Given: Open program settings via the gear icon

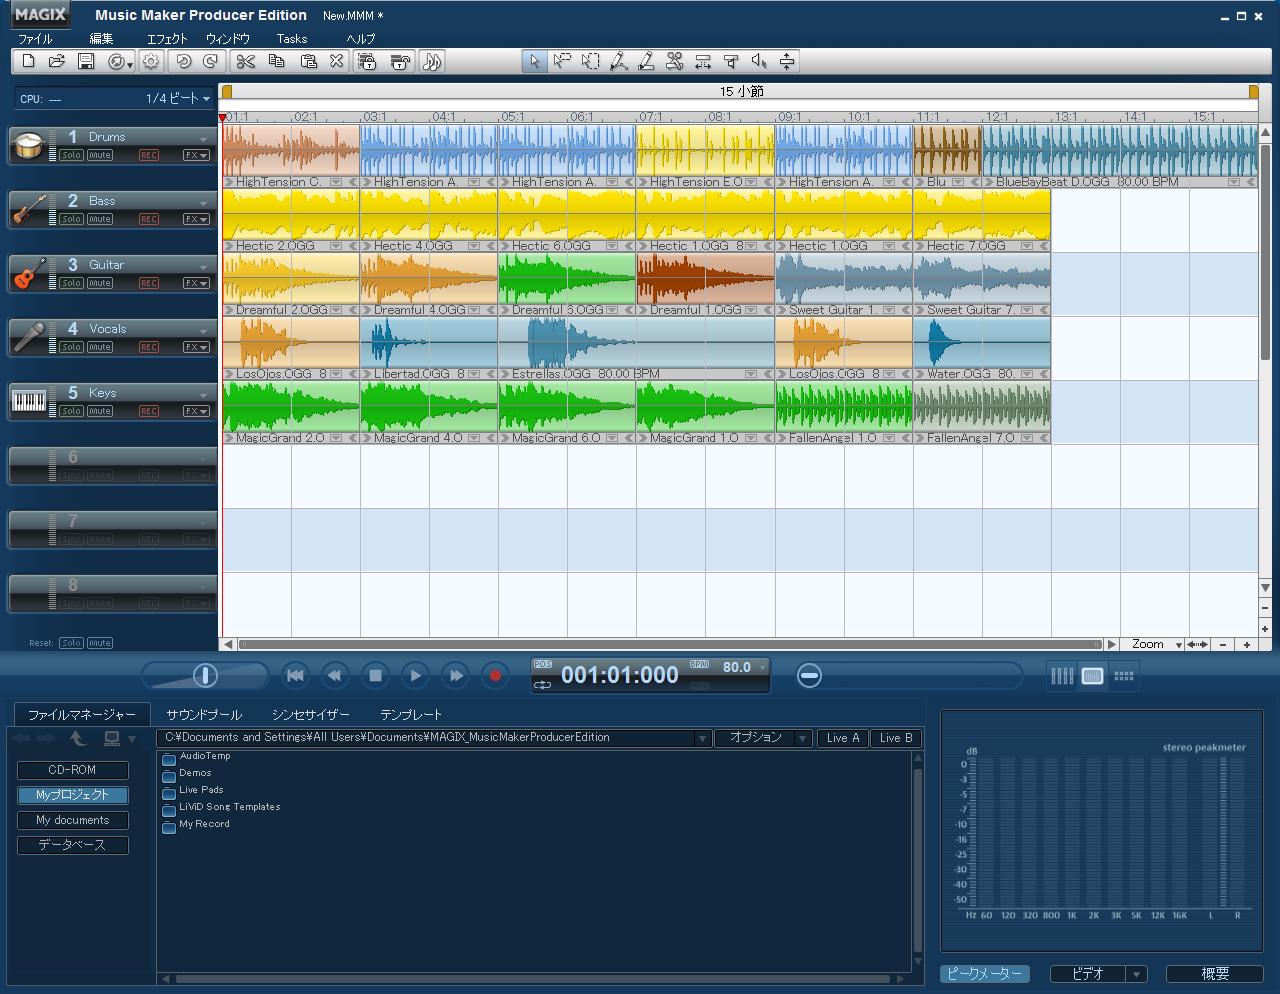Looking at the screenshot, I should pyautogui.click(x=151, y=62).
